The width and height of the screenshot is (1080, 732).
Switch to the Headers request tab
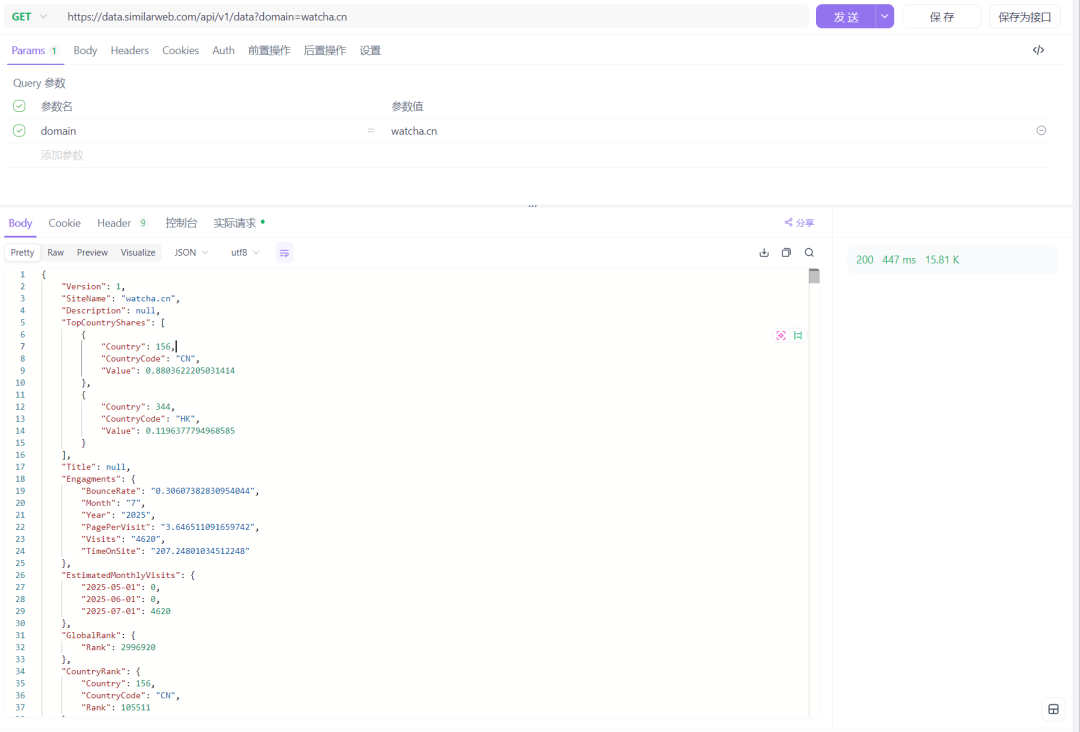pos(129,50)
